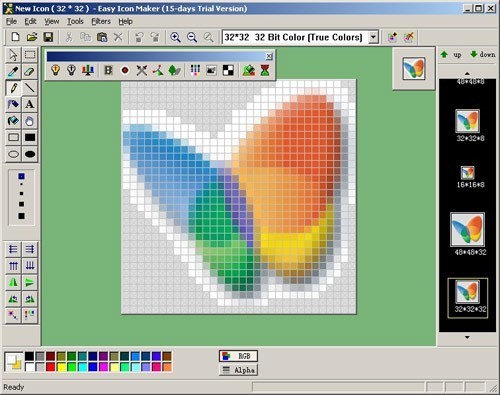Select the filled black ellipse tool
Image resolution: width=500 pixels, height=395 pixels.
[x=30, y=154]
